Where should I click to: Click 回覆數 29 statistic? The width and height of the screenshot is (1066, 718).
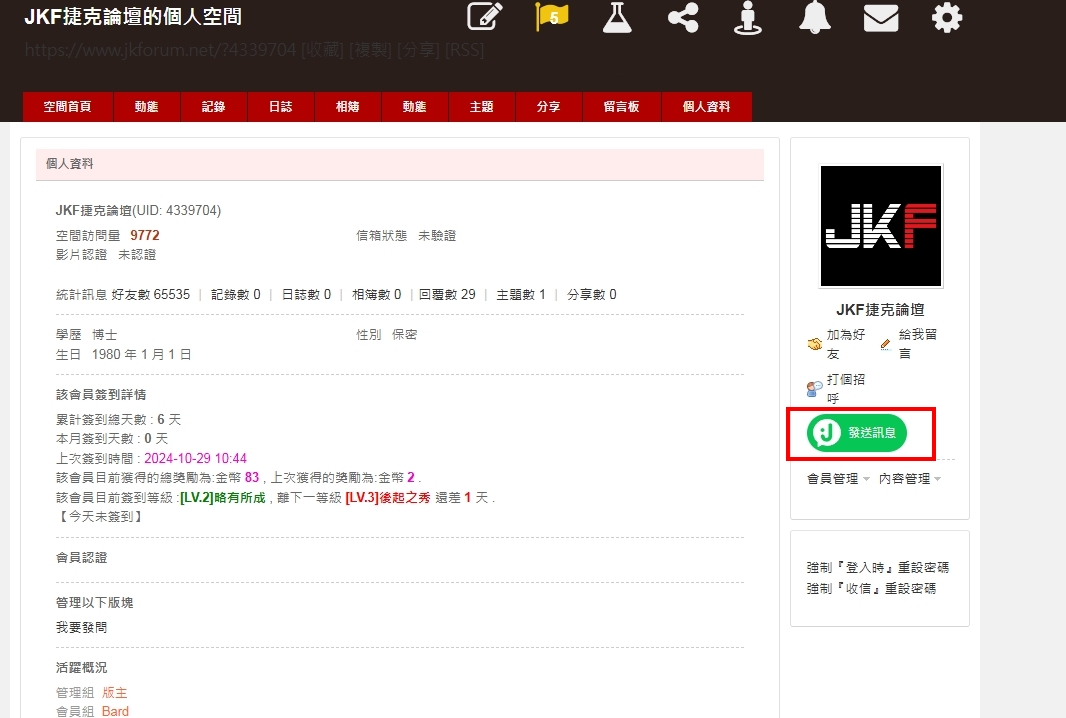click(447, 294)
